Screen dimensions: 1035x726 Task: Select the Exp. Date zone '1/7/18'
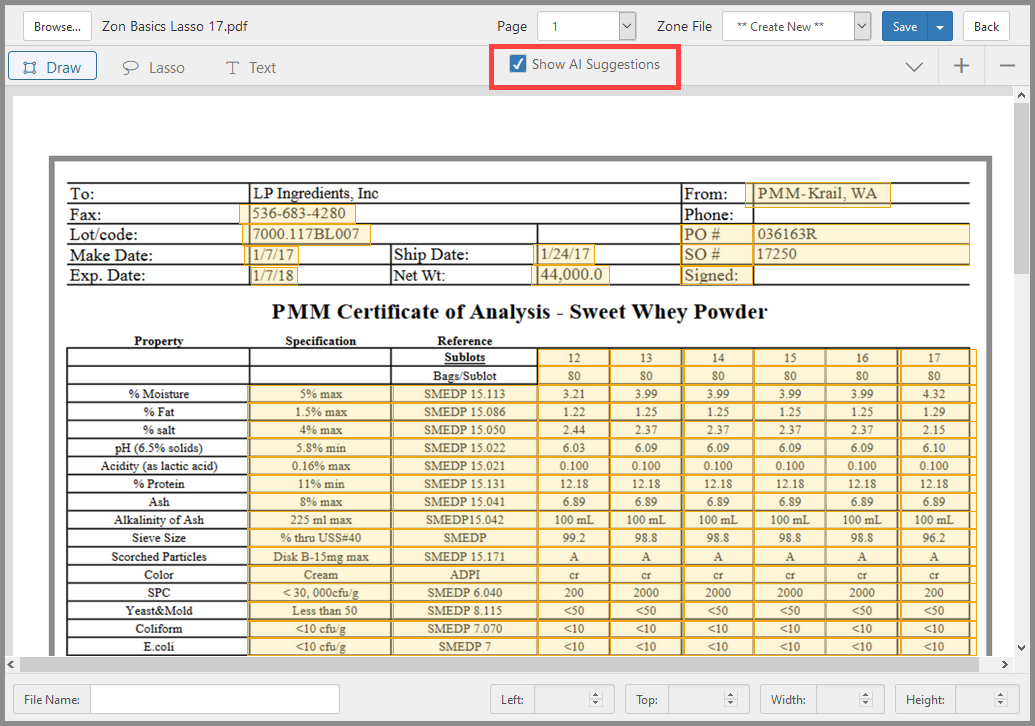[273, 275]
